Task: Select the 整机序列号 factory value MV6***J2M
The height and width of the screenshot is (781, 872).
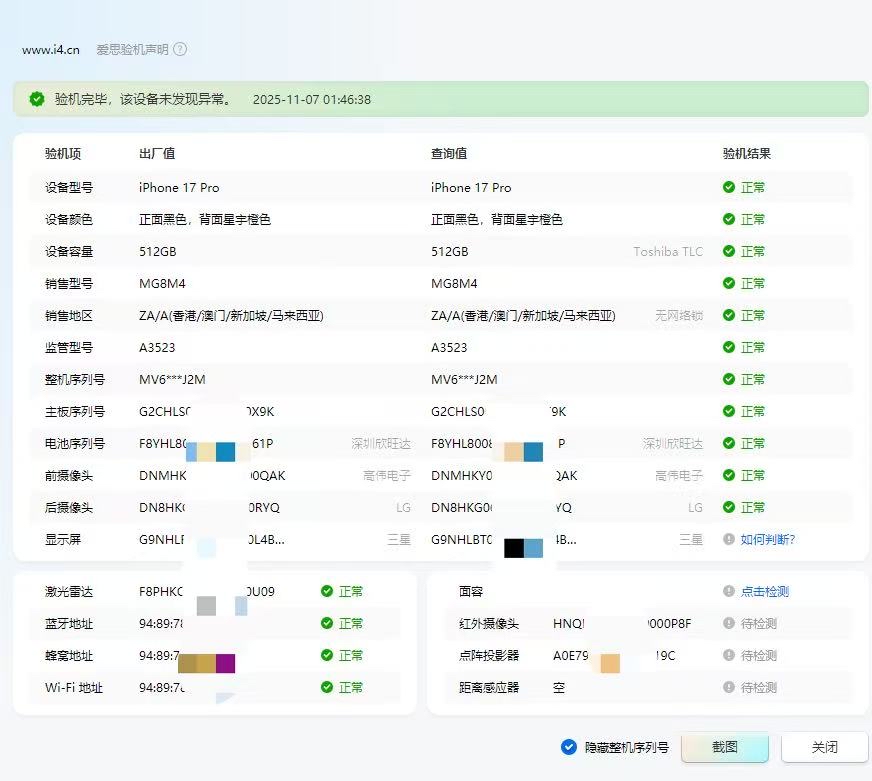Action: click(172, 379)
